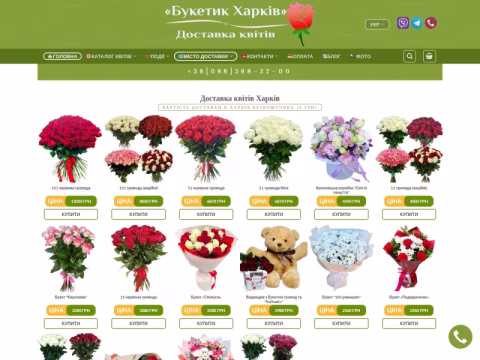This screenshot has height=360, width=480.
Task: Click the Букетик Харків rose logo
Action: (240, 24)
